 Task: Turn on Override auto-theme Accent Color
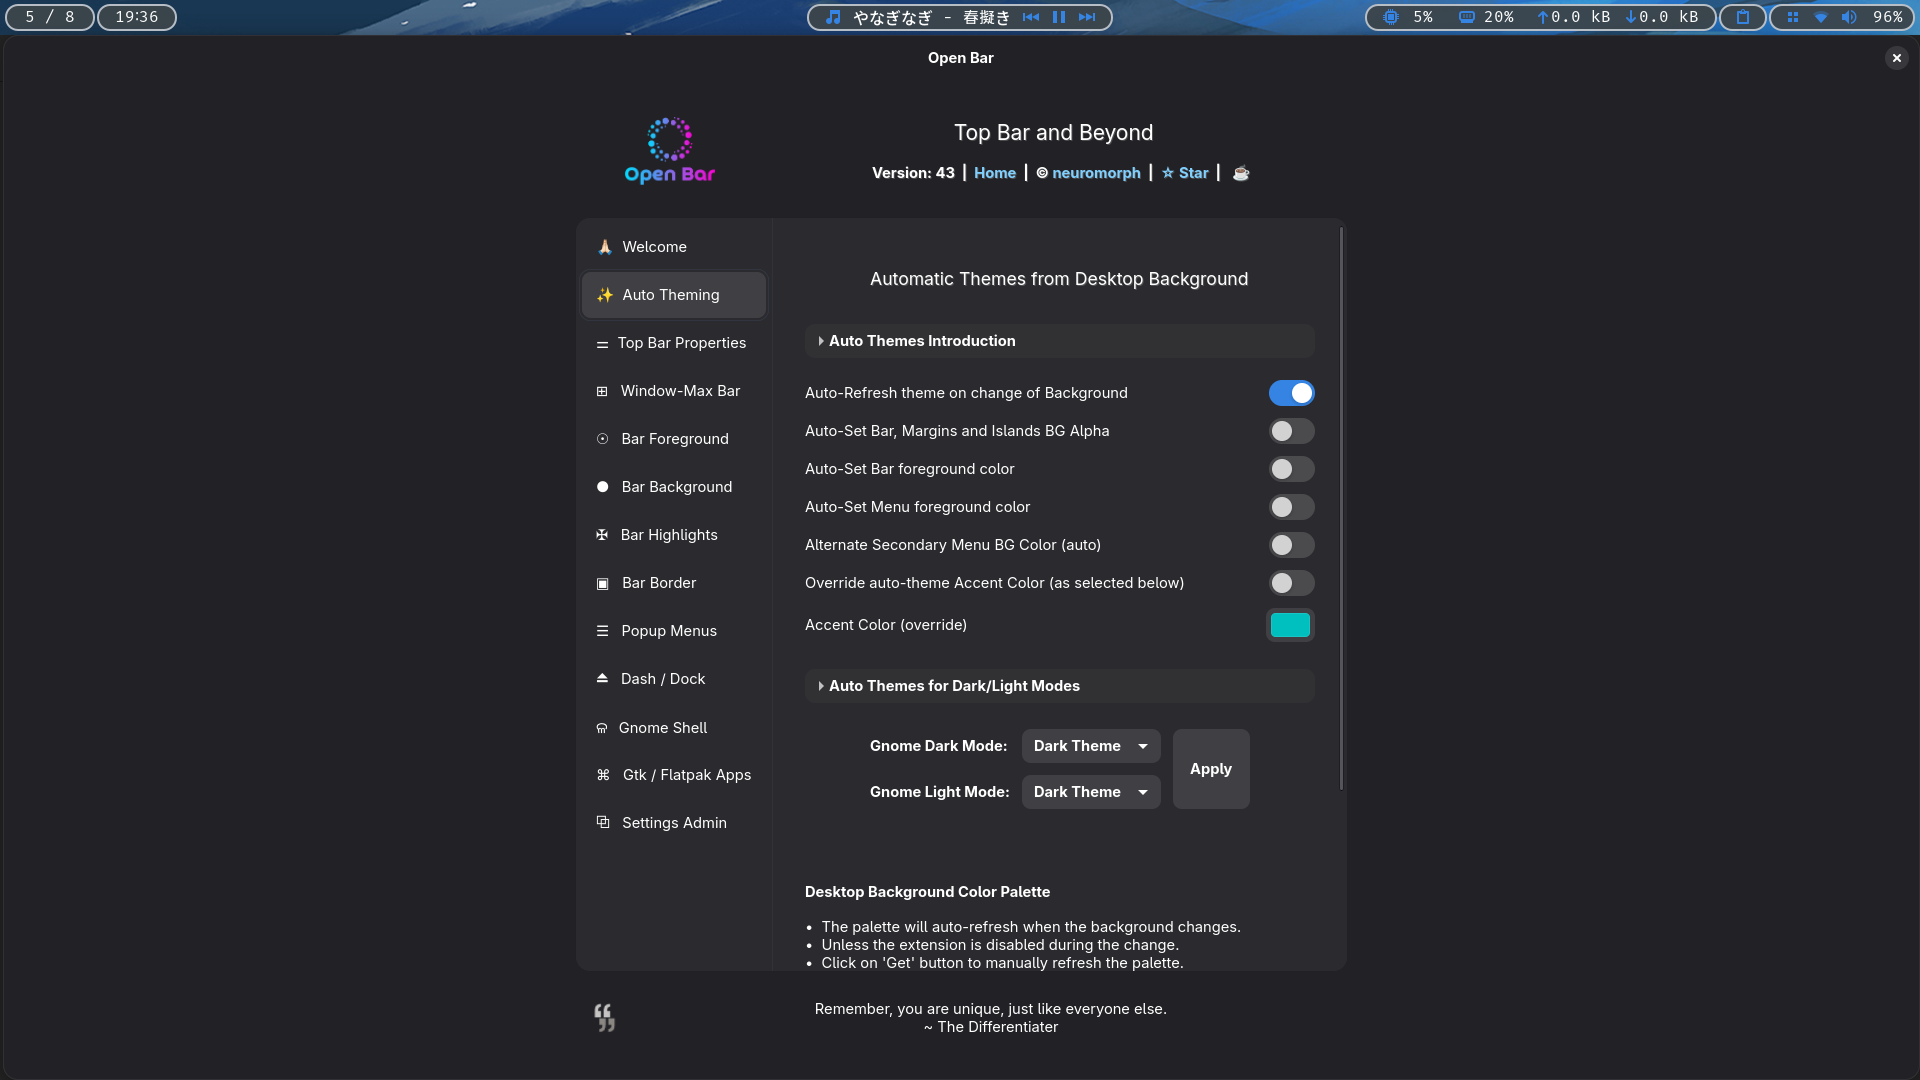pyautogui.click(x=1291, y=583)
